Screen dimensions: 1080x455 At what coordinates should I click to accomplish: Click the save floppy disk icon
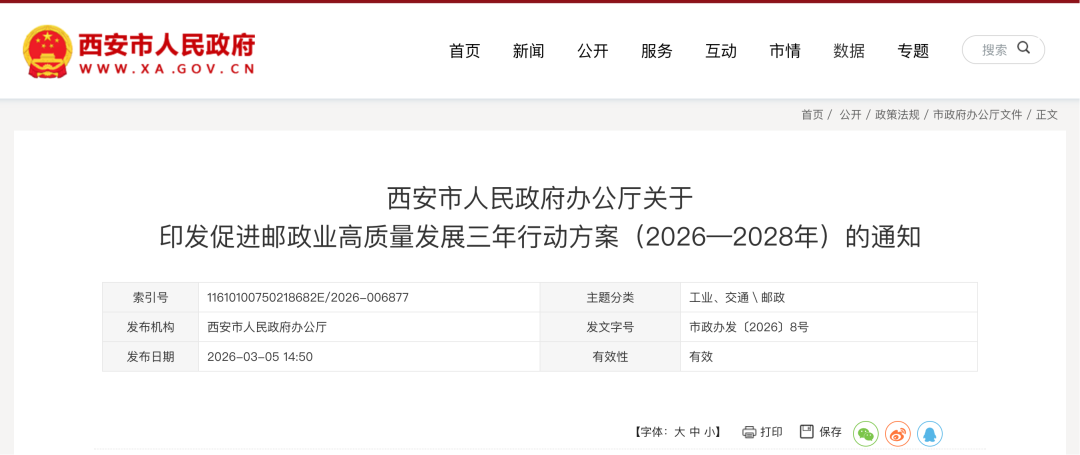click(x=807, y=431)
